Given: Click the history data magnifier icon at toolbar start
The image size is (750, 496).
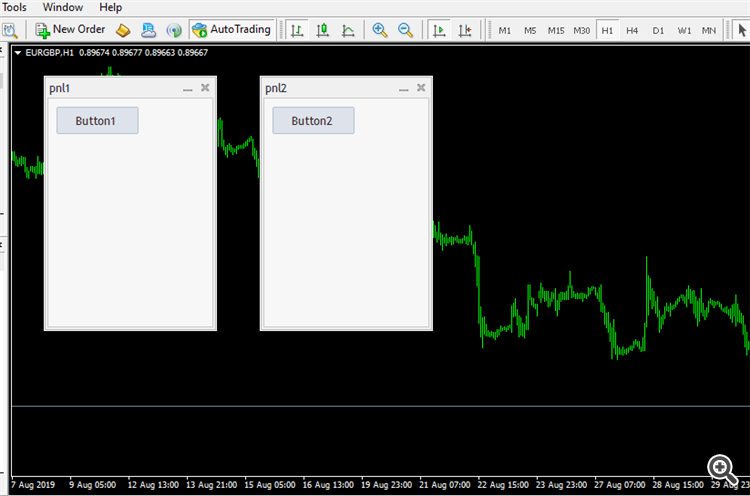Looking at the screenshot, I should click(x=10, y=30).
